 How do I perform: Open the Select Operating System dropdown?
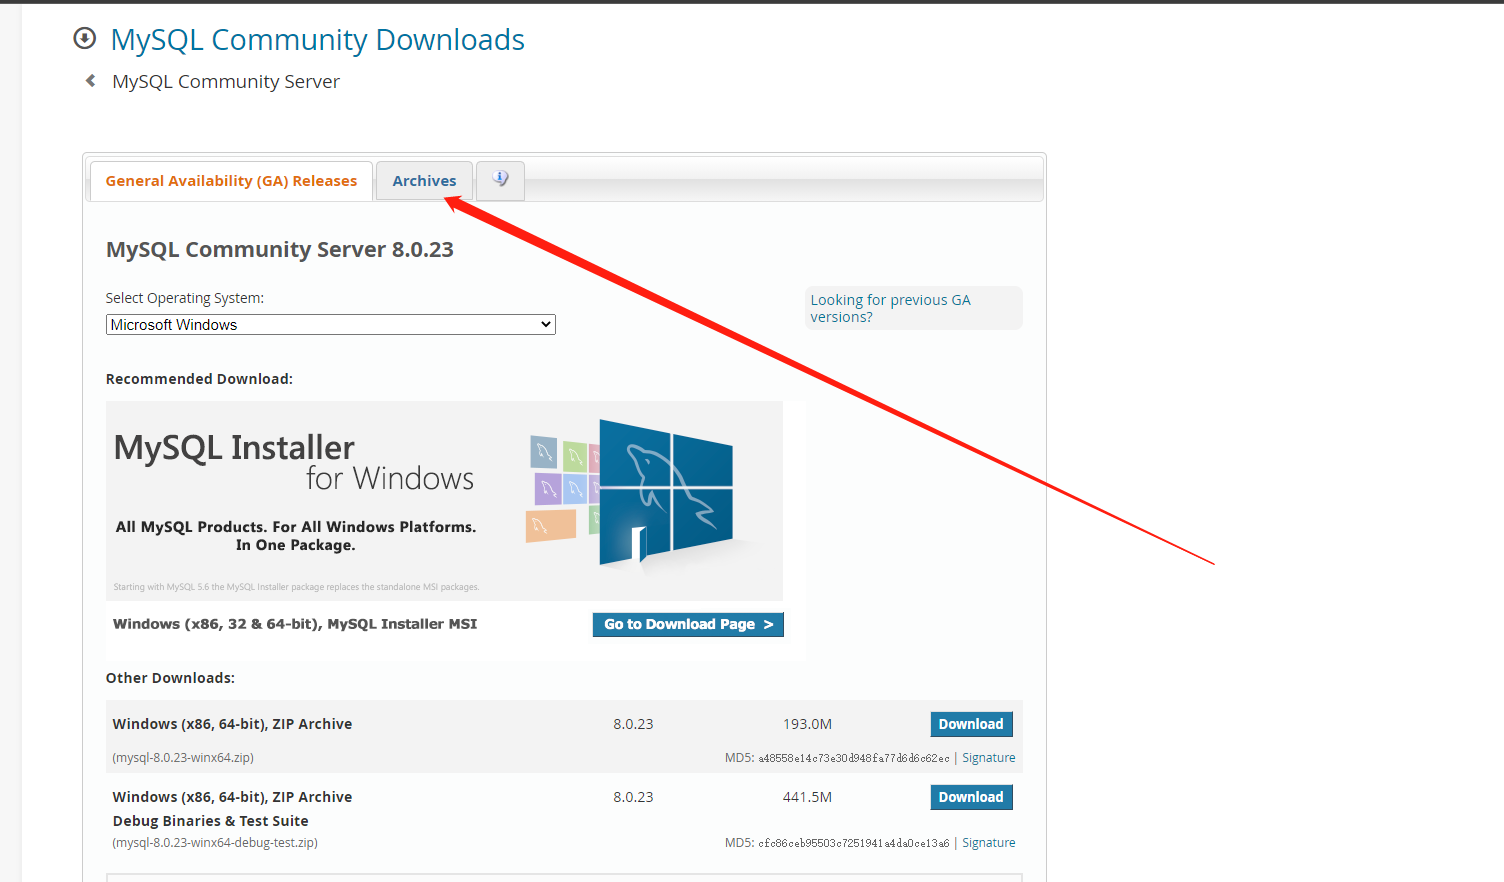331,325
